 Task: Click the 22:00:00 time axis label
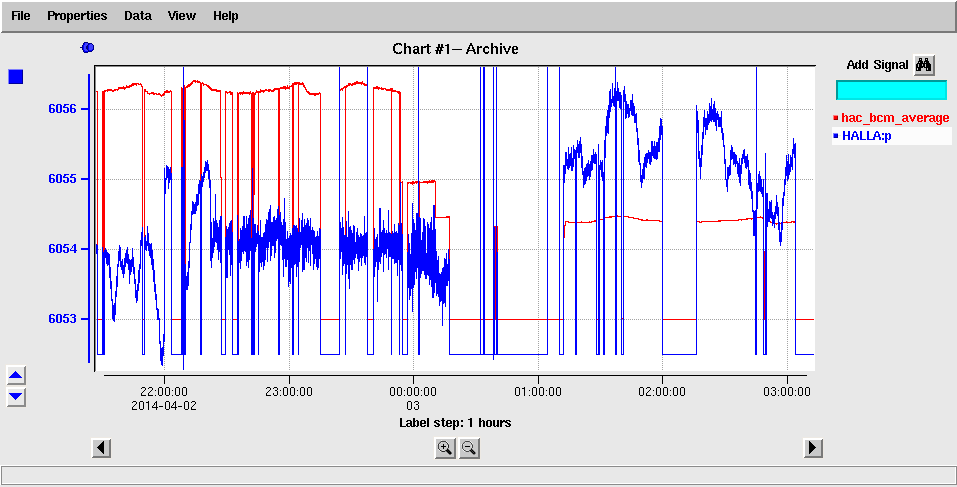point(164,392)
